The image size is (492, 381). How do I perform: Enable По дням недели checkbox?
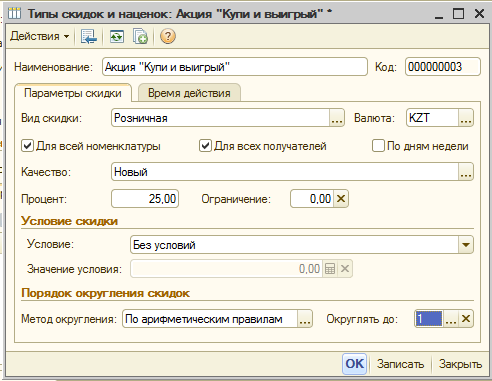378,146
